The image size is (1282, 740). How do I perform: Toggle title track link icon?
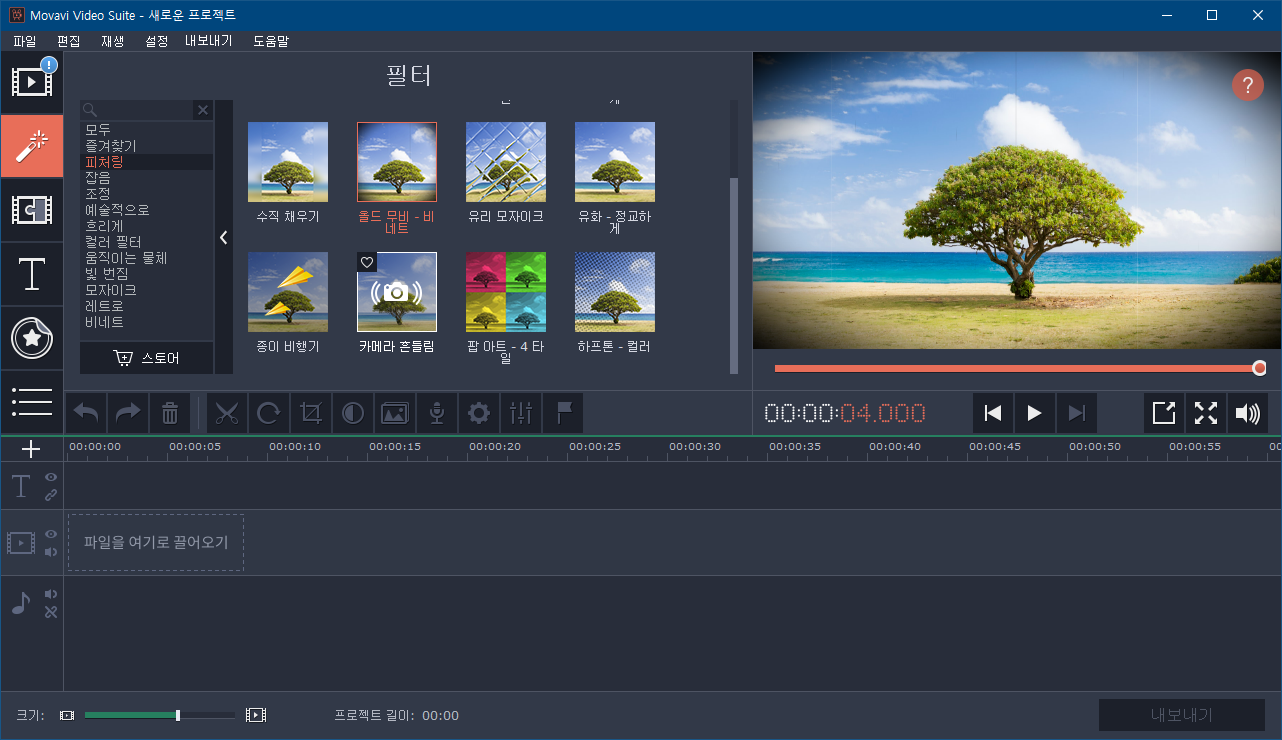point(51,495)
